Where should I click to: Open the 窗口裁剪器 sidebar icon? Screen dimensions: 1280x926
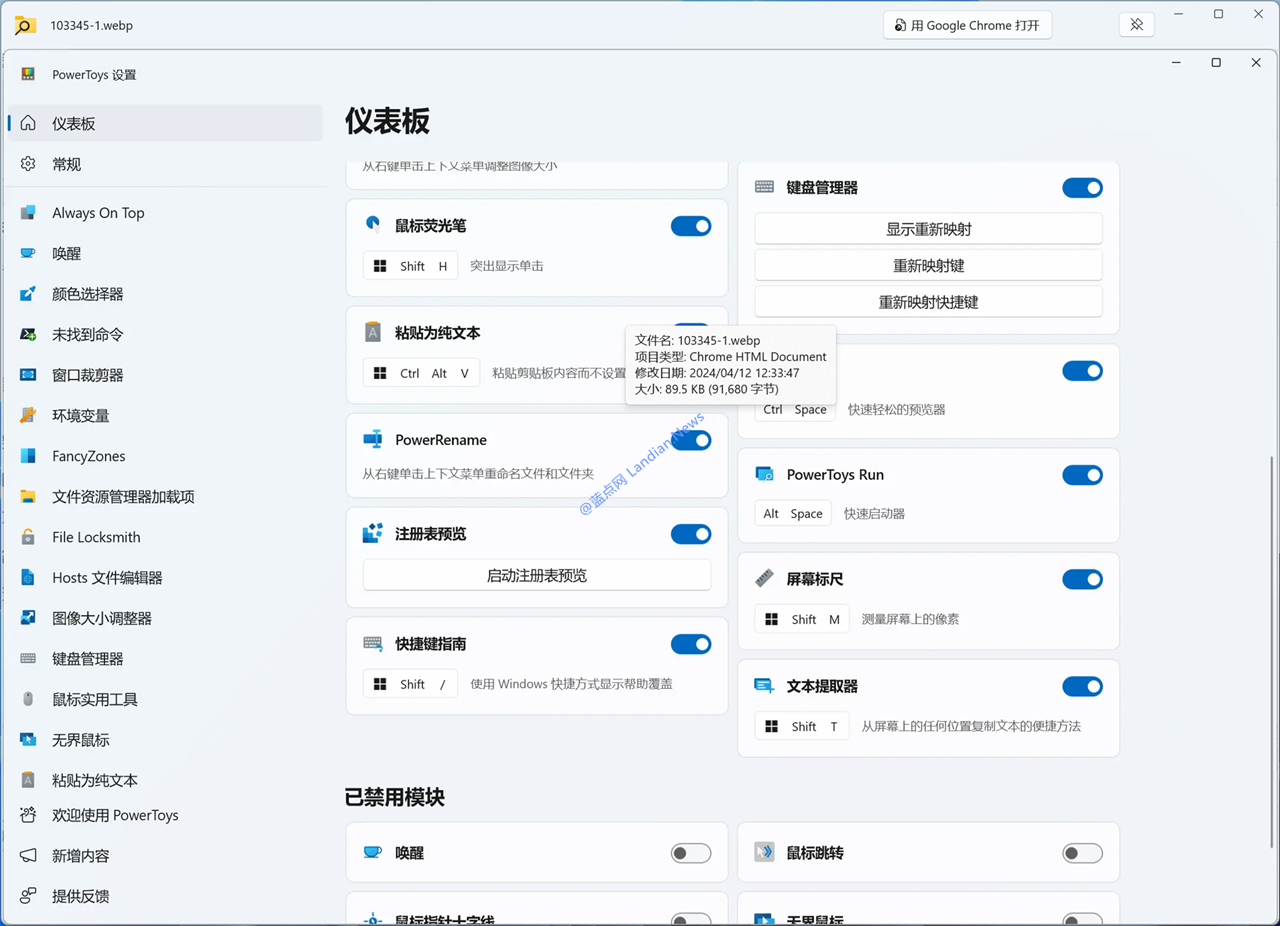pos(28,375)
